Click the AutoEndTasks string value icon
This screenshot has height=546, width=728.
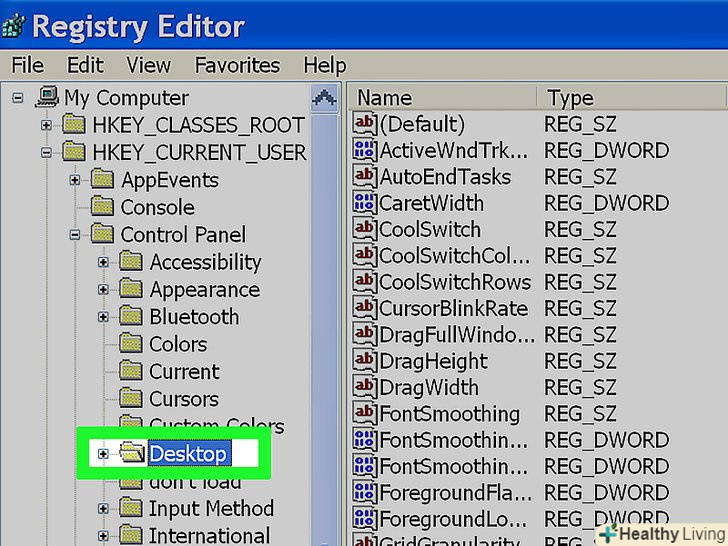coord(364,176)
